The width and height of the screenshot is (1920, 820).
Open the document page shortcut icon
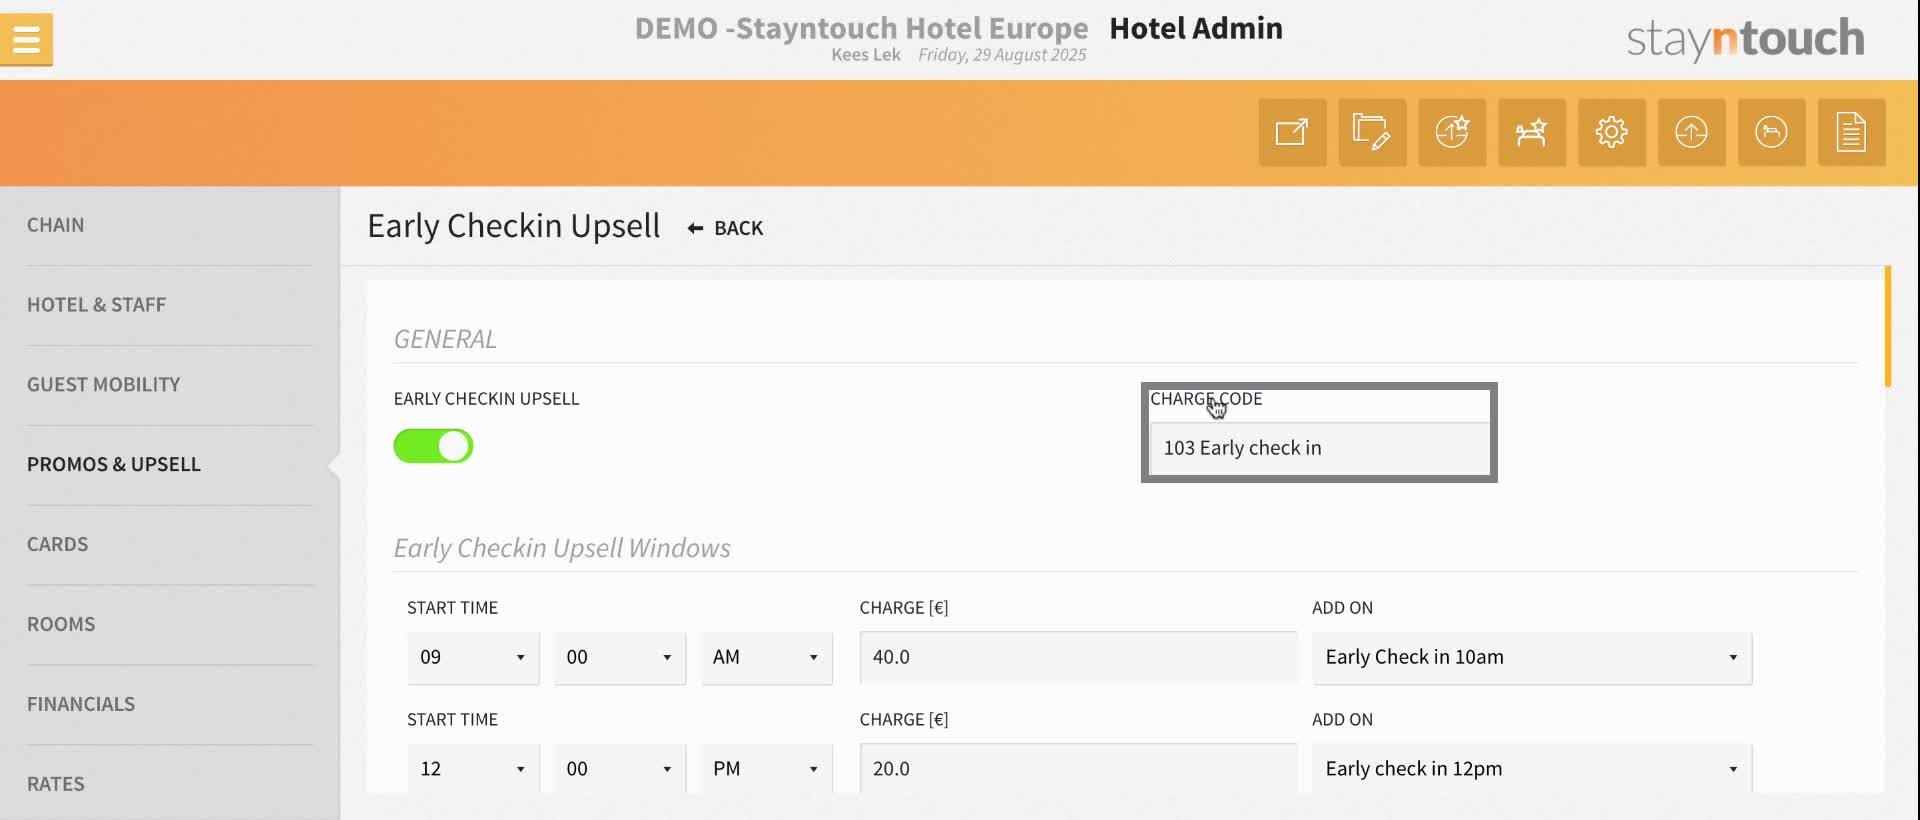click(x=1852, y=132)
